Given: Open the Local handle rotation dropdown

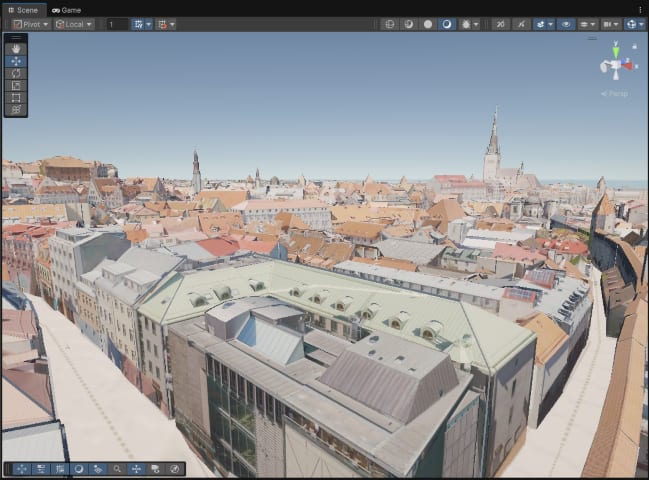Looking at the screenshot, I should pyautogui.click(x=74, y=24).
